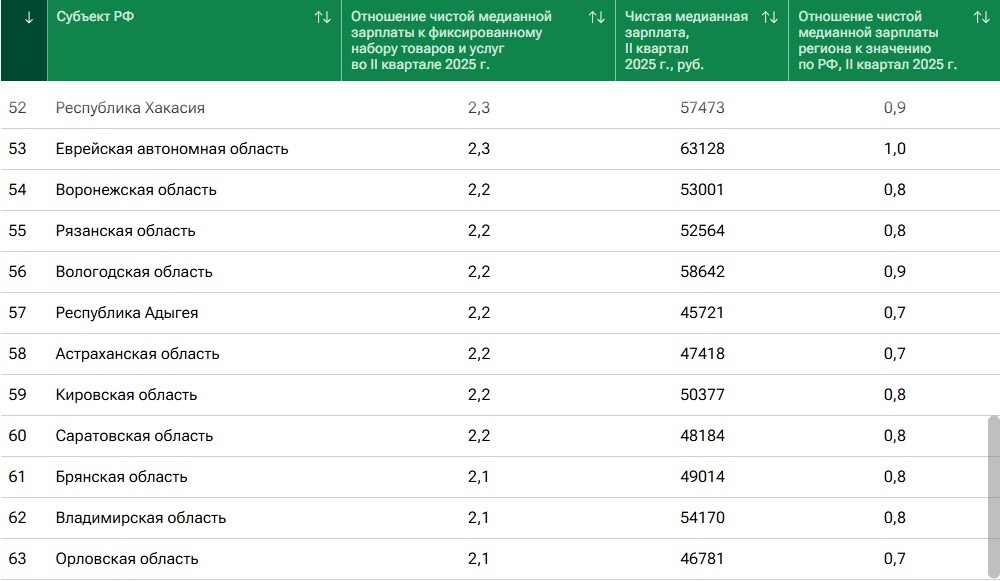Click Республика Адыгея region name
This screenshot has width=1000, height=581.
coord(127,313)
